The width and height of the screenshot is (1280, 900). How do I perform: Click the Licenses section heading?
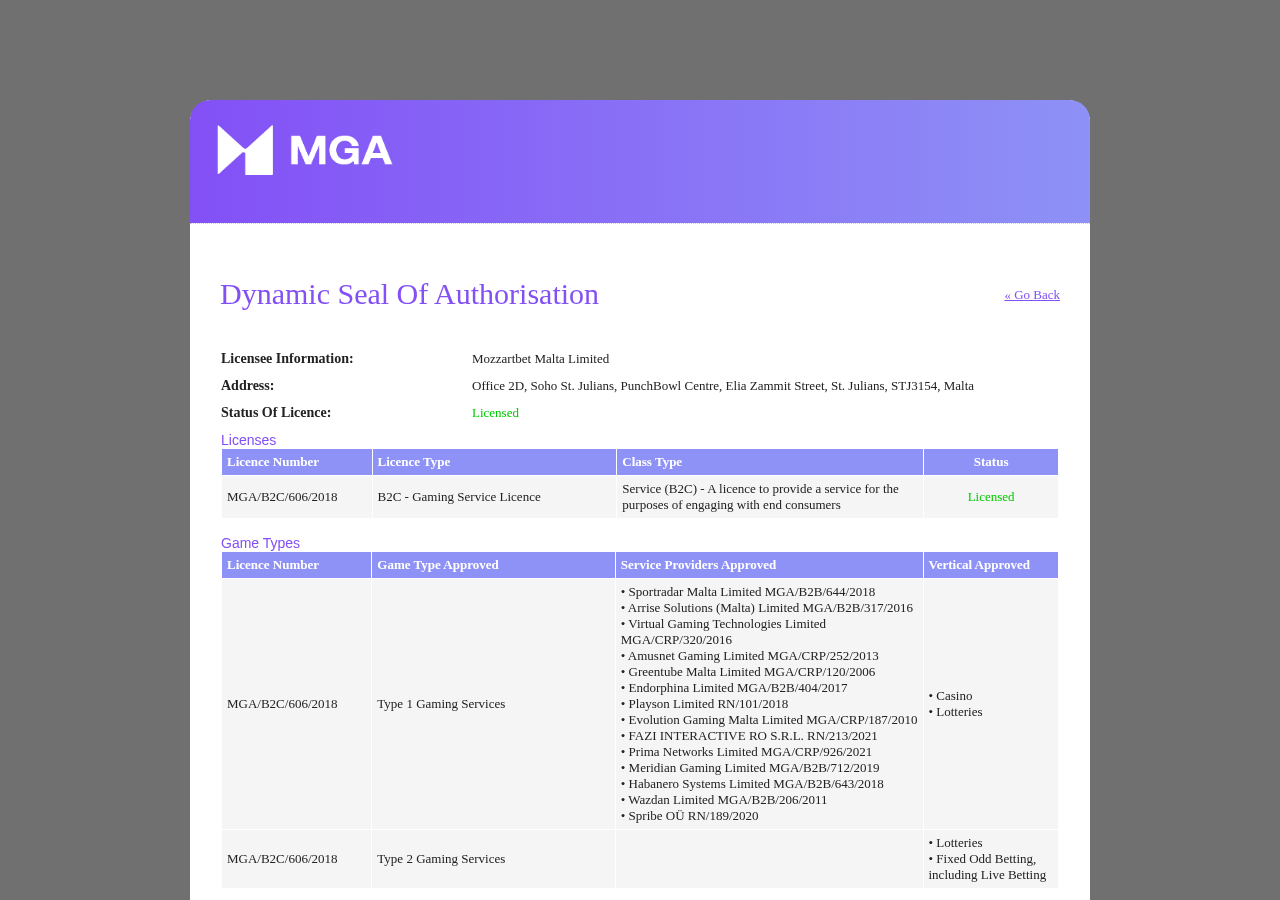pos(248,440)
